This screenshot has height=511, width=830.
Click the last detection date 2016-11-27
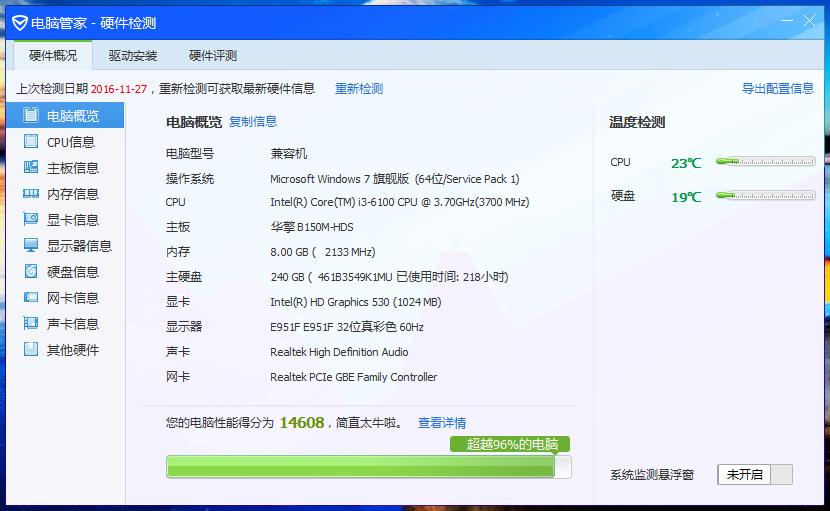(119, 89)
